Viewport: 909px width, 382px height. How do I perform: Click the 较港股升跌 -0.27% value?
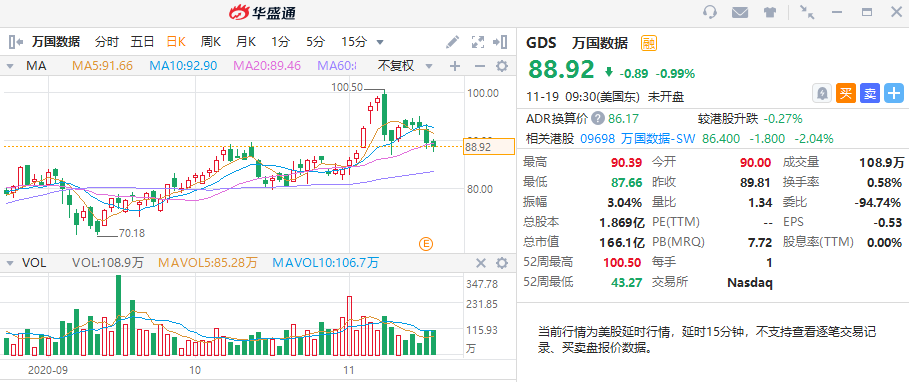(x=783, y=119)
